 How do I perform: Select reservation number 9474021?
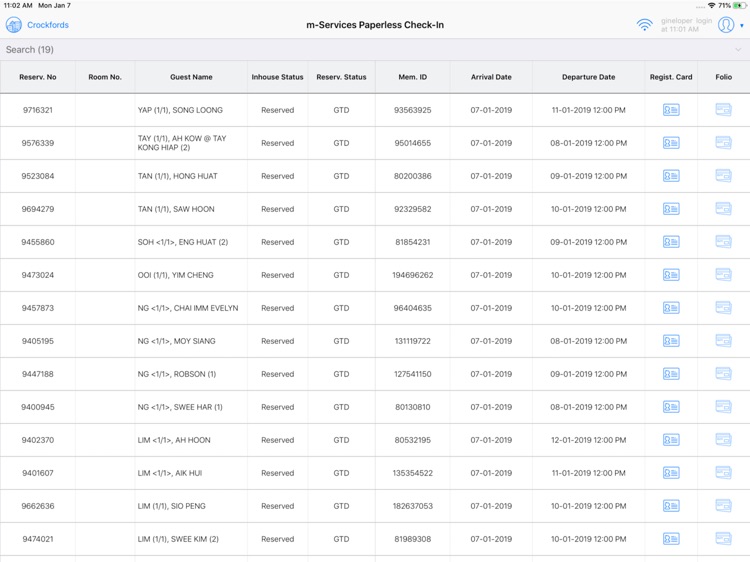(x=38, y=539)
